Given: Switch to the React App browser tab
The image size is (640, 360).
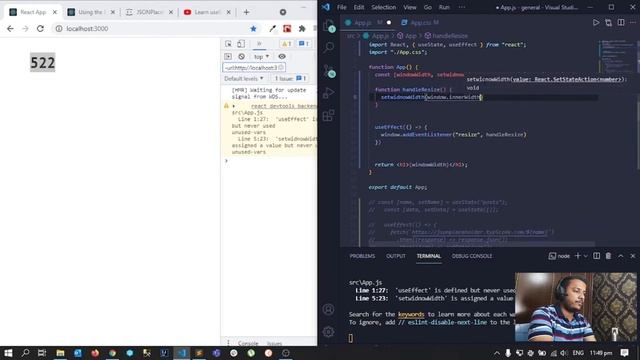Looking at the screenshot, I should [33, 12].
